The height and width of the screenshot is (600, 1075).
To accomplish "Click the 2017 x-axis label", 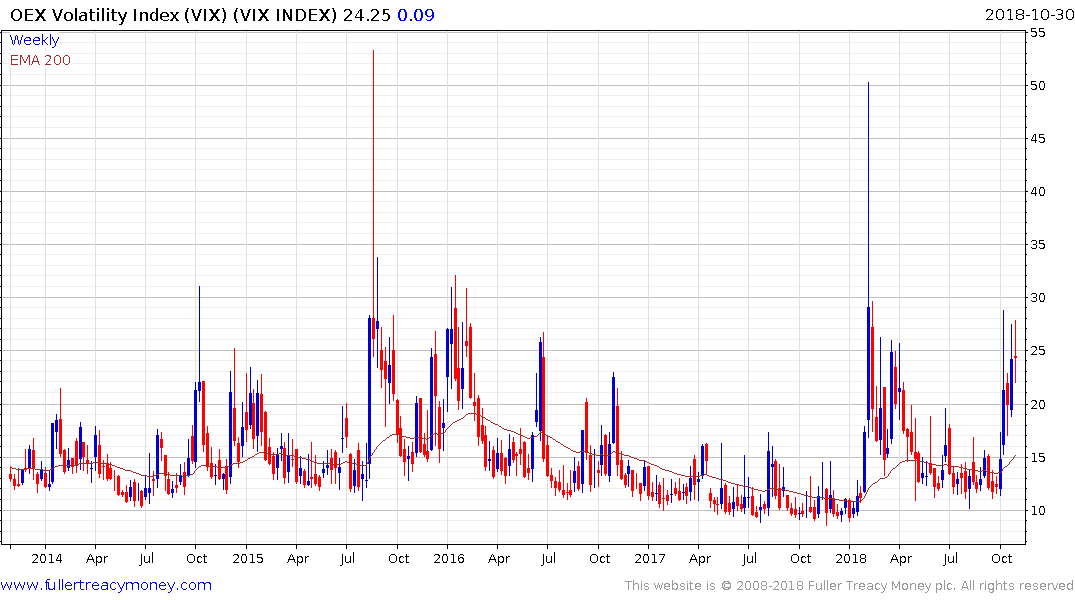I will click(650, 558).
